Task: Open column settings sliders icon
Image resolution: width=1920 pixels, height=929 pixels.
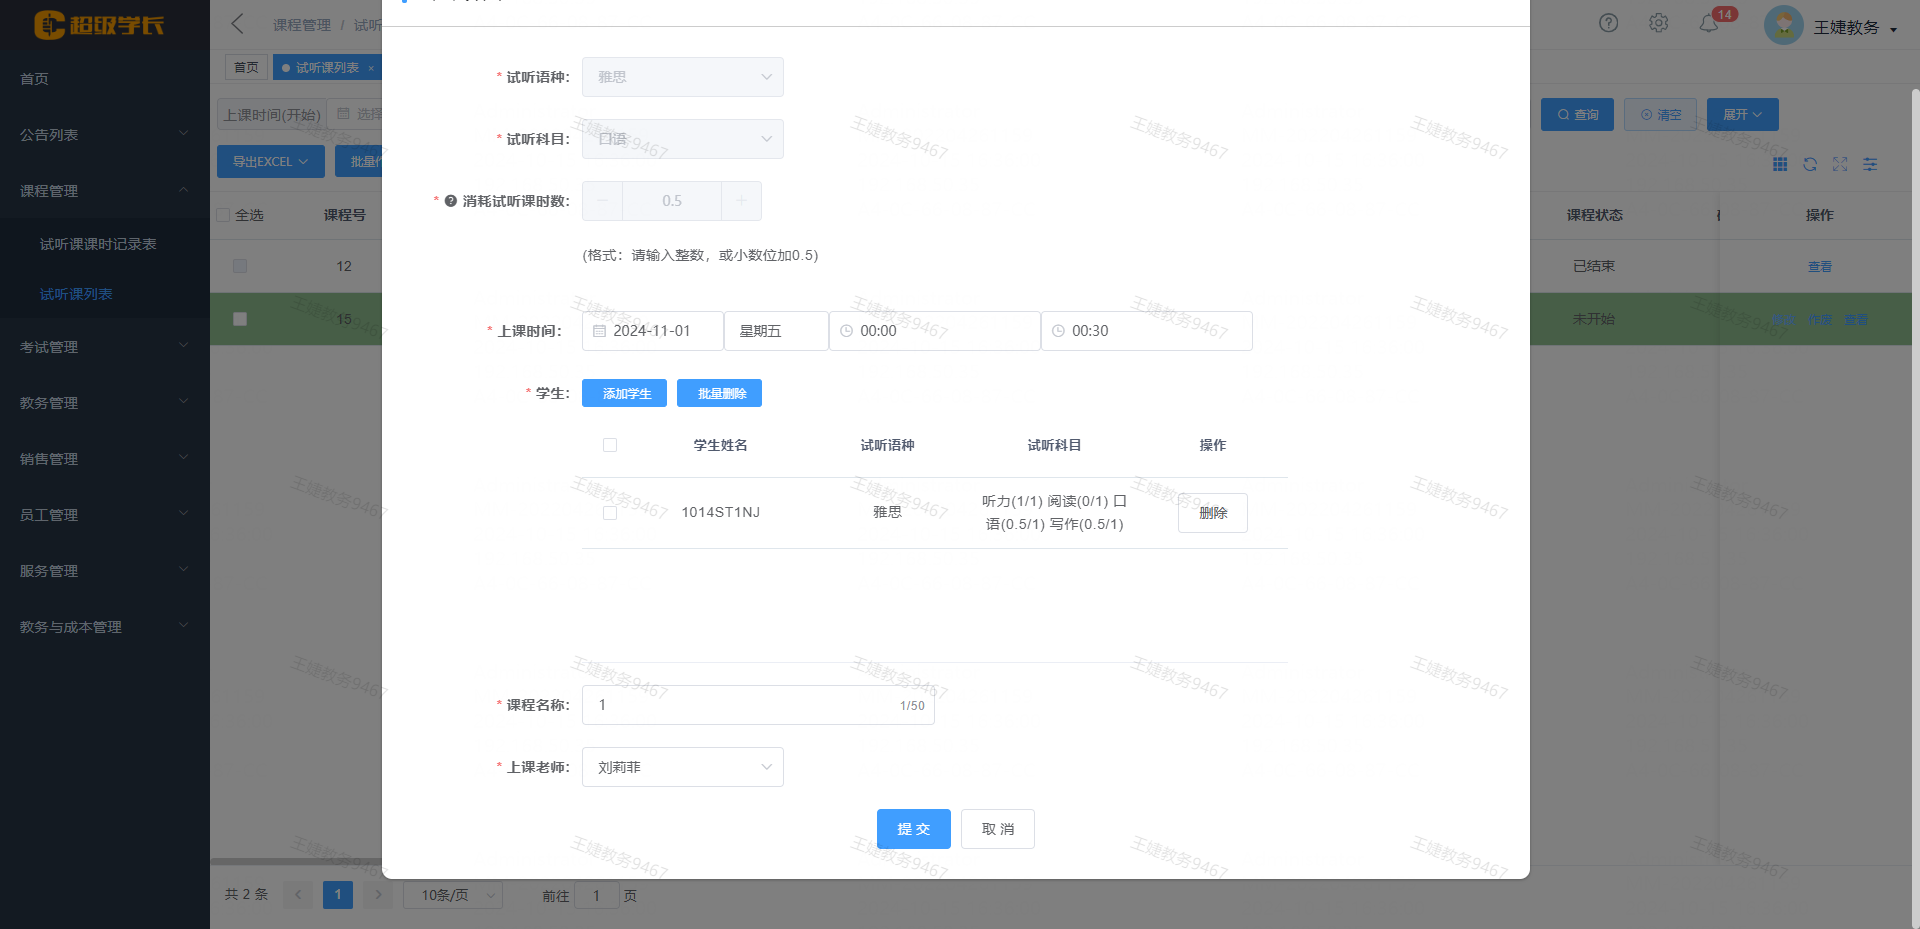Action: click(x=1870, y=164)
